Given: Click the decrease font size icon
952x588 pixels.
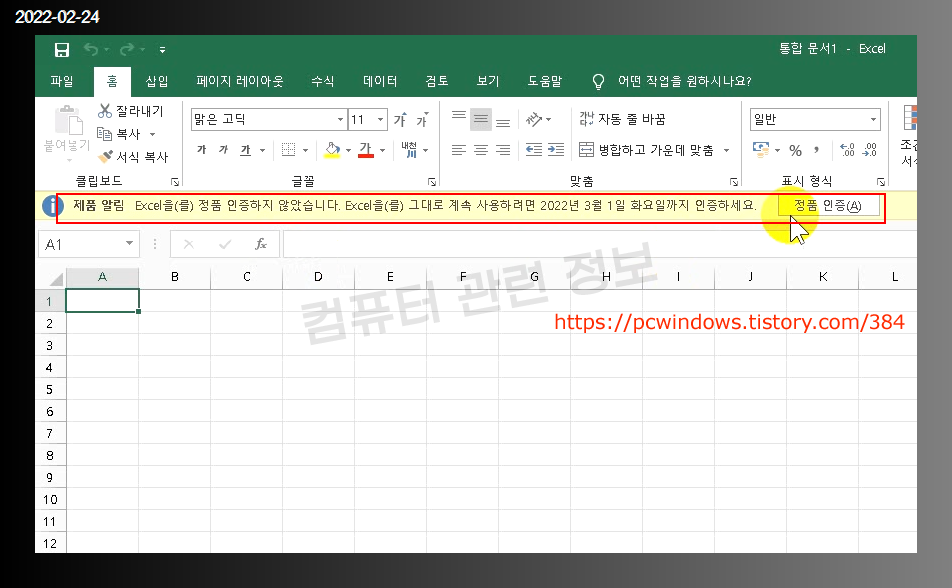Looking at the screenshot, I should tap(423, 120).
